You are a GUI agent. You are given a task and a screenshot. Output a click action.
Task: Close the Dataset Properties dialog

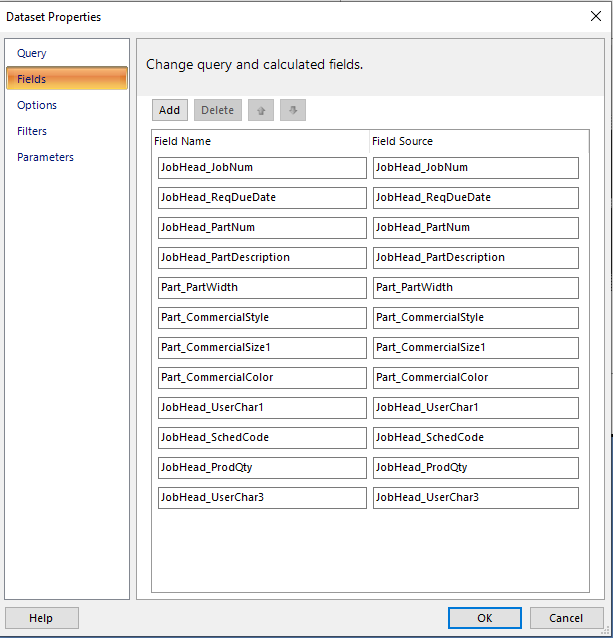click(596, 16)
